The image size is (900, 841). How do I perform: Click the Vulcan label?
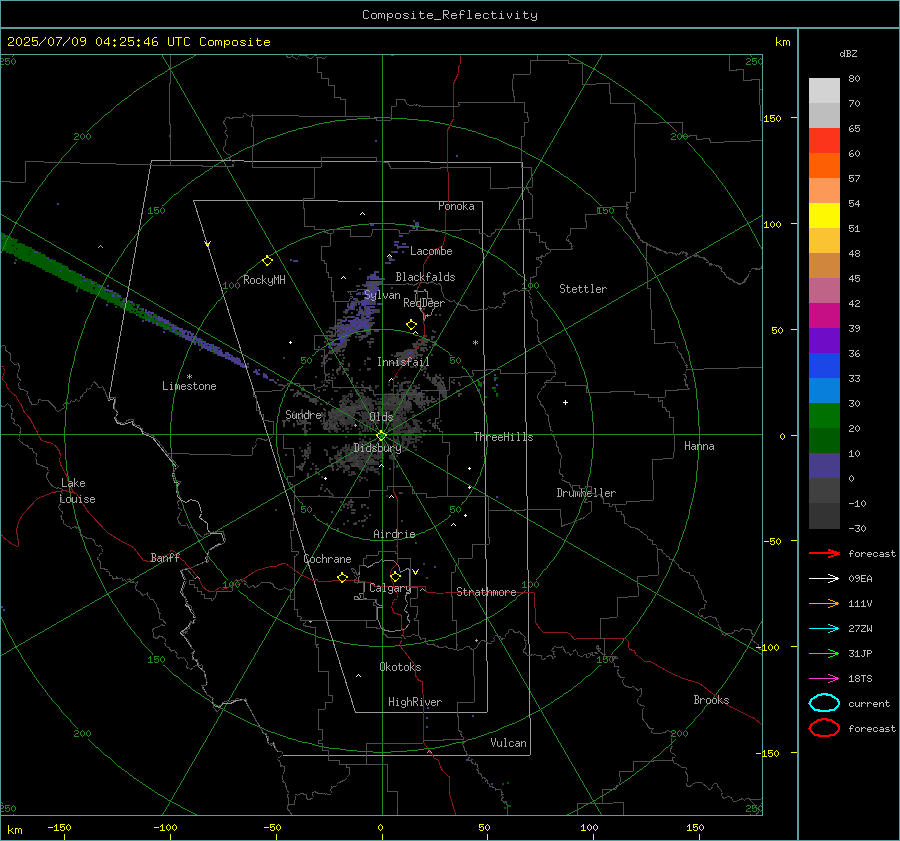click(x=508, y=743)
